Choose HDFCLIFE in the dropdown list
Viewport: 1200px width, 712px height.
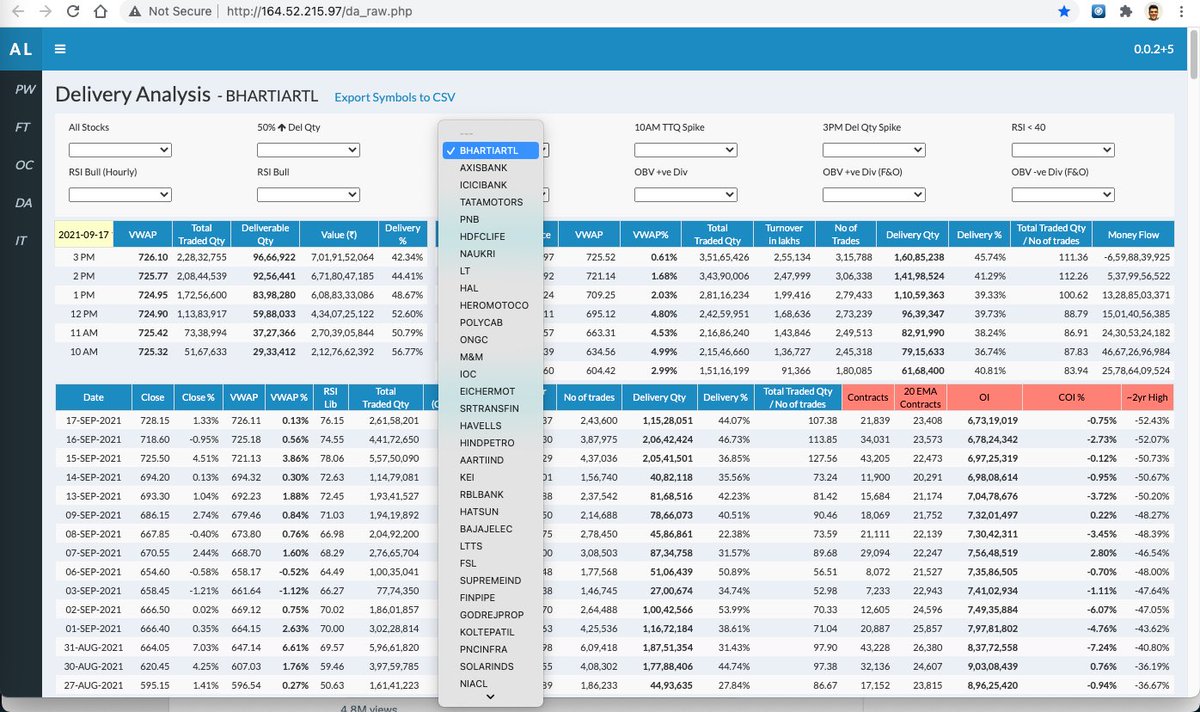tap(491, 236)
